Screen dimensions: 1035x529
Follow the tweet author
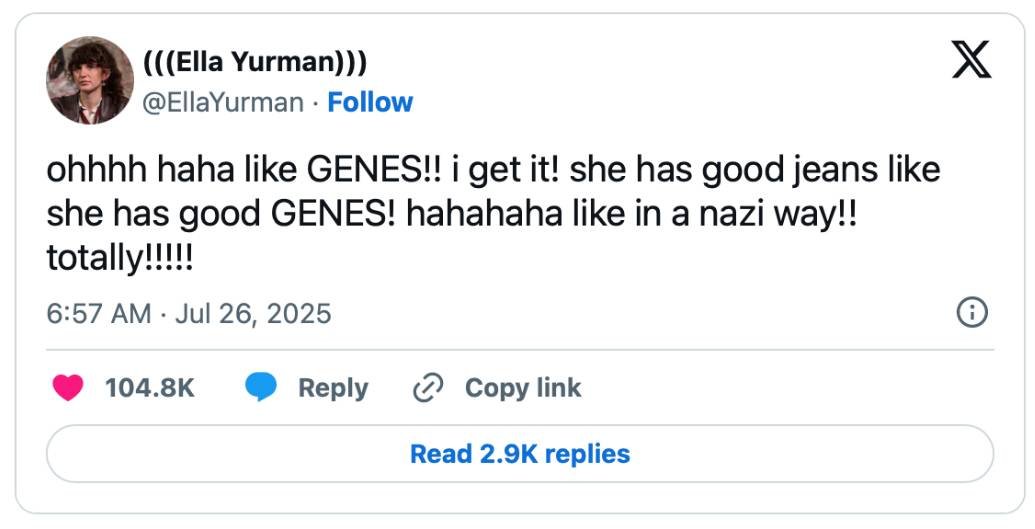coord(370,102)
